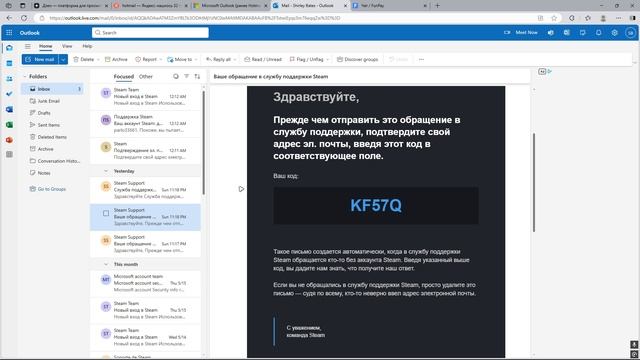Open the Microsoft account team message
The height and width of the screenshot is (360, 640).
click(x=145, y=283)
